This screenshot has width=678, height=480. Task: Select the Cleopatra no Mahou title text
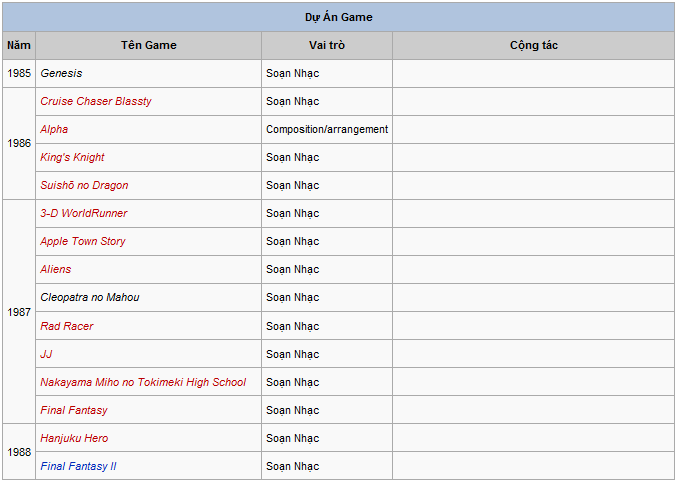[x=90, y=297]
